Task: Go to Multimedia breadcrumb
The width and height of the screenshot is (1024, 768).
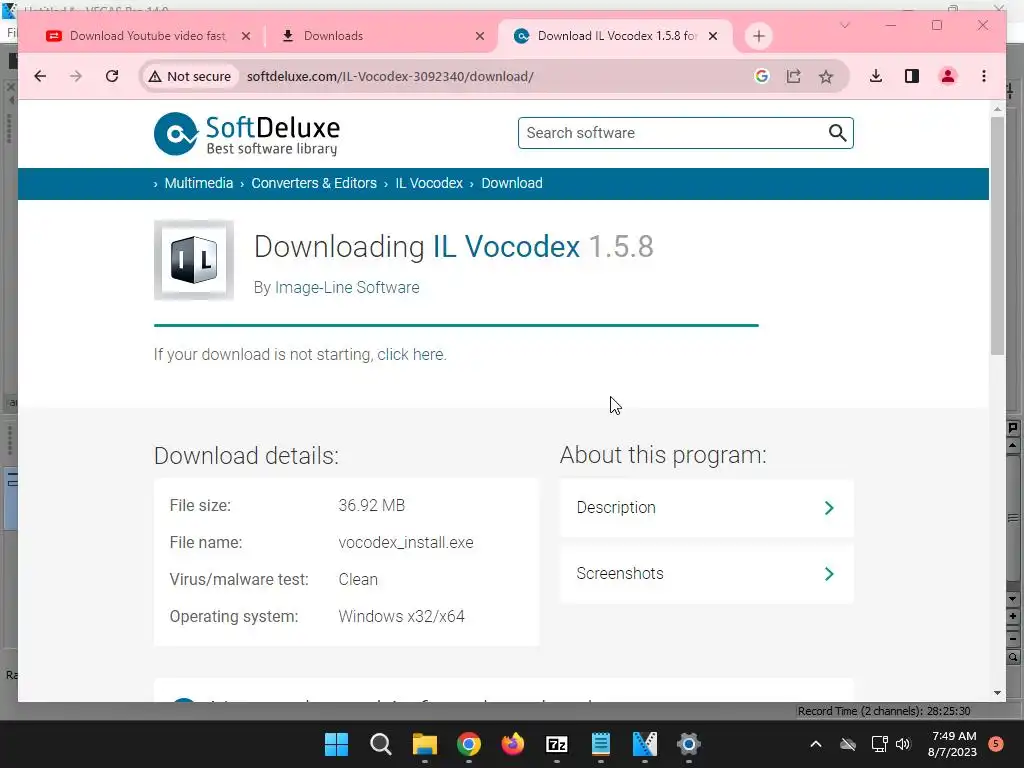Action: click(199, 184)
